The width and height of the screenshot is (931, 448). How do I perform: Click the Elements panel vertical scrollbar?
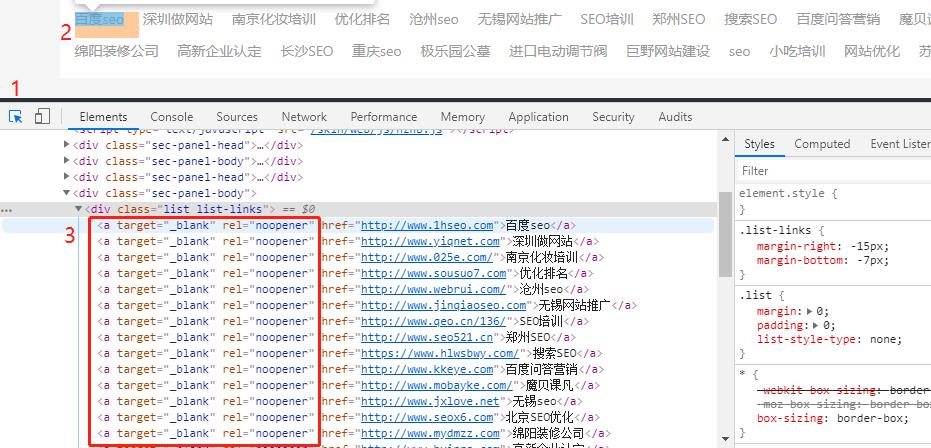pyautogui.click(x=726, y=234)
